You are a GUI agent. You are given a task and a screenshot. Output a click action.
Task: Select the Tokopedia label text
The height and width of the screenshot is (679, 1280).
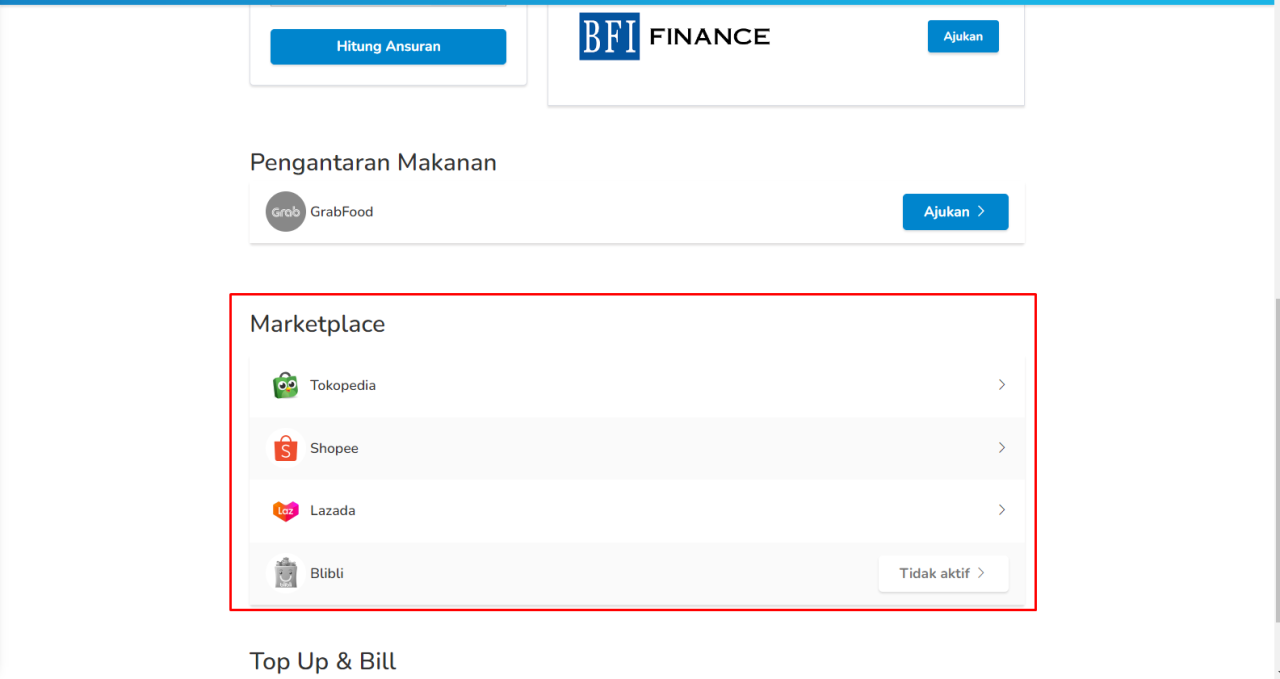point(343,385)
